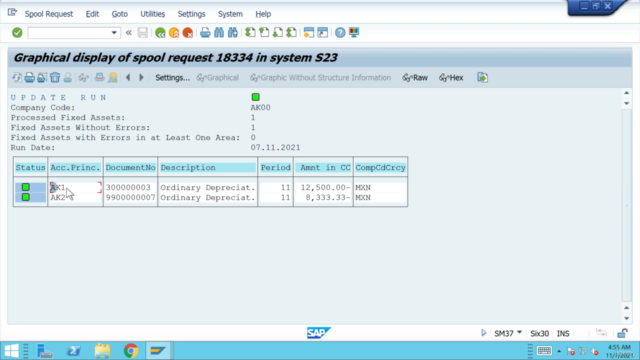Click the Period column header

point(276,168)
